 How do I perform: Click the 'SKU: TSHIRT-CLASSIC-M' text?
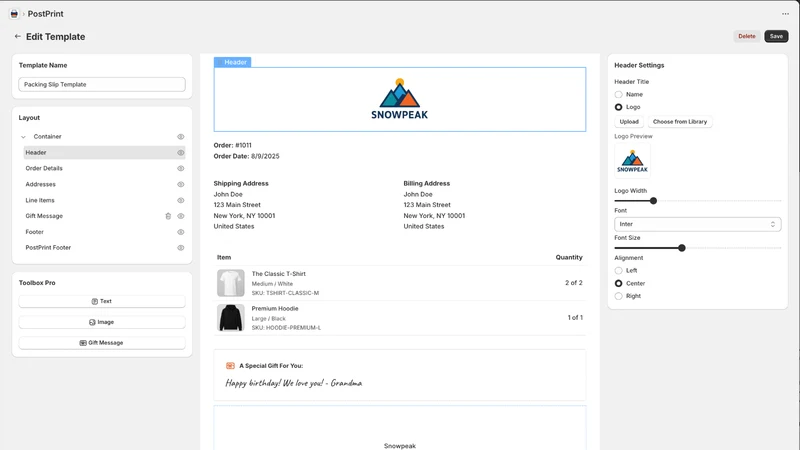click(x=285, y=293)
